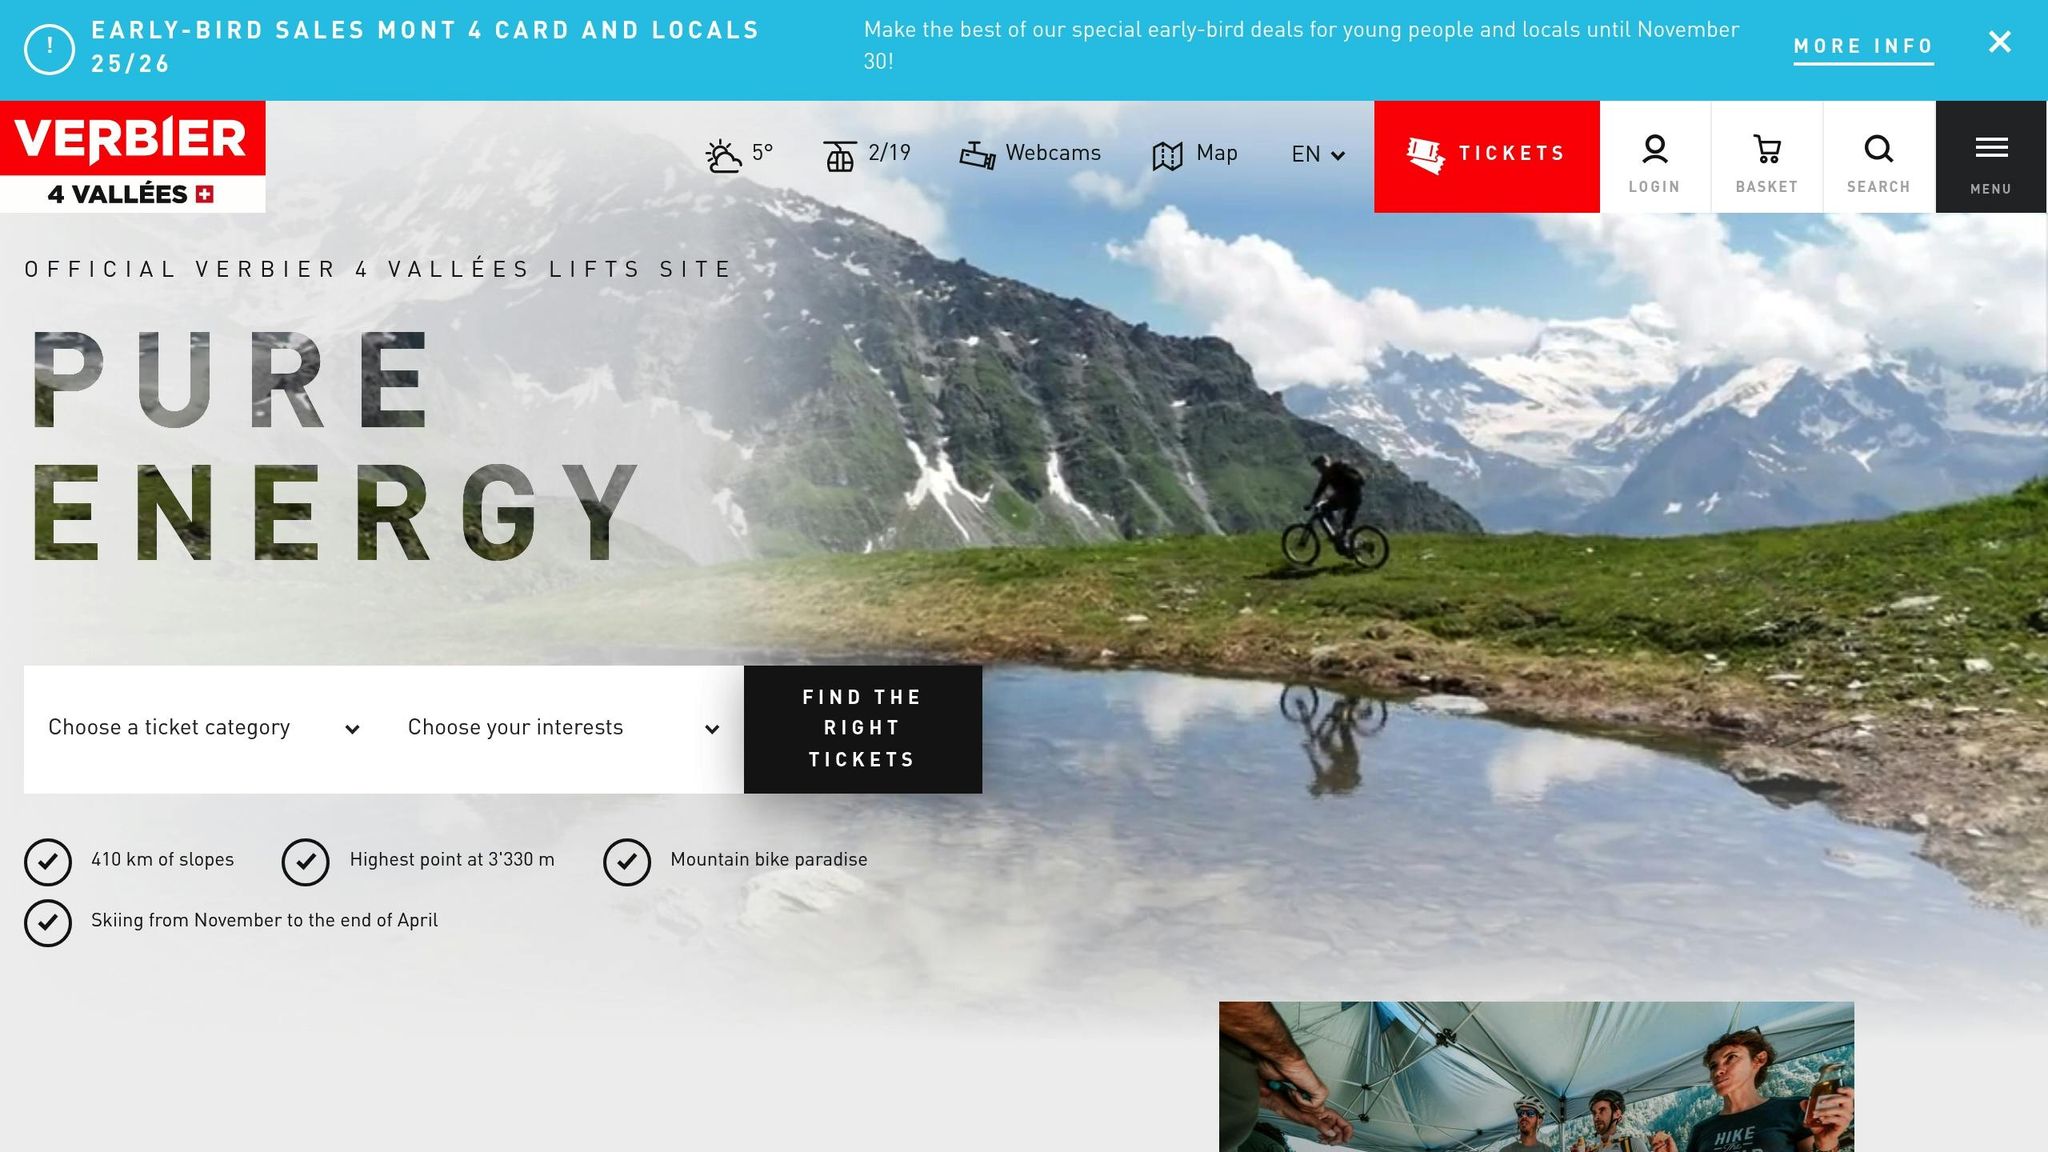This screenshot has width=2048, height=1152.
Task: Dismiss the early-bird sales banner
Action: 1999,42
